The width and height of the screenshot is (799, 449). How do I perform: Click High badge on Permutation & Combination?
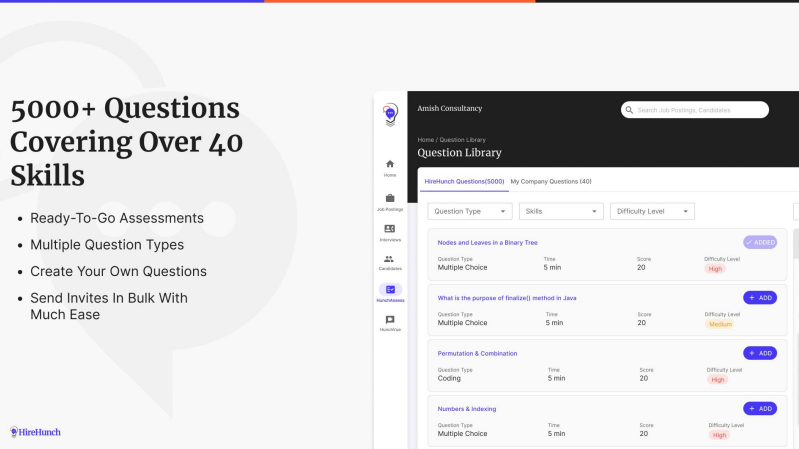[x=717, y=380]
